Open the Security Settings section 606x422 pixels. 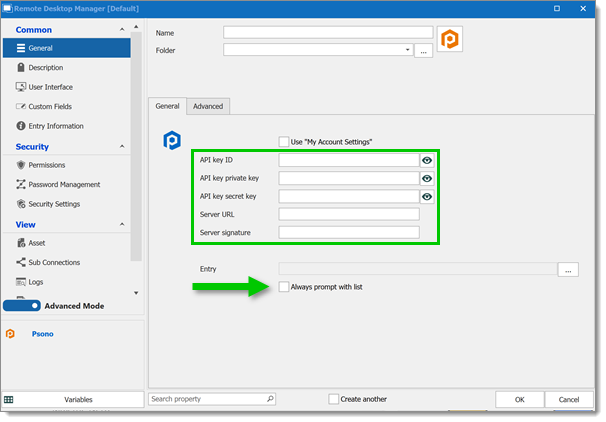[54, 204]
